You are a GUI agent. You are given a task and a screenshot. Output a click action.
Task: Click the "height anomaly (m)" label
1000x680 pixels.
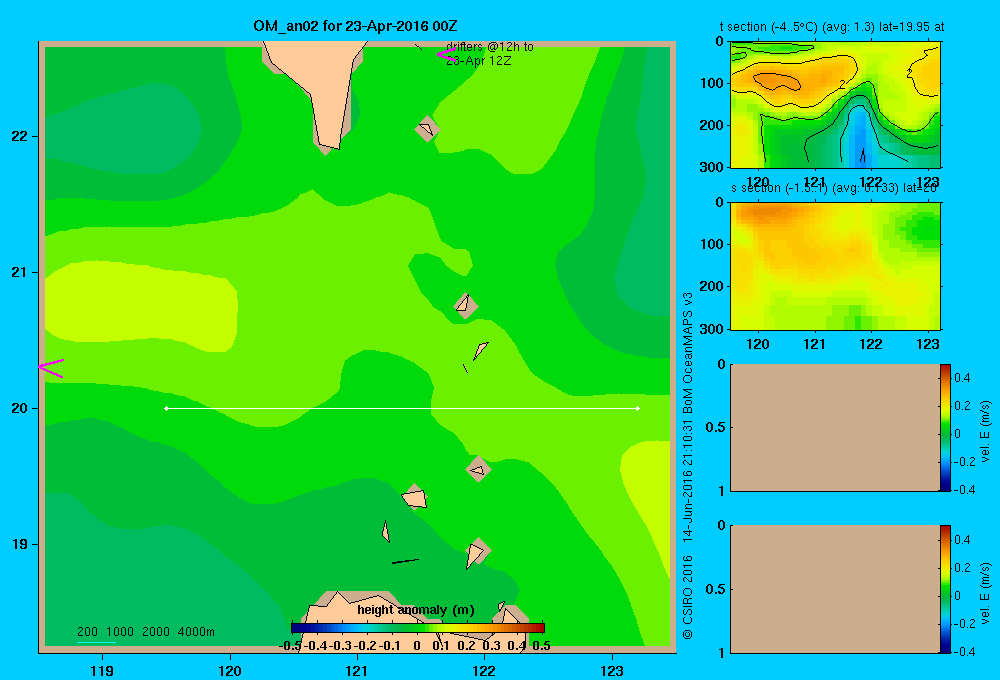coord(416,610)
